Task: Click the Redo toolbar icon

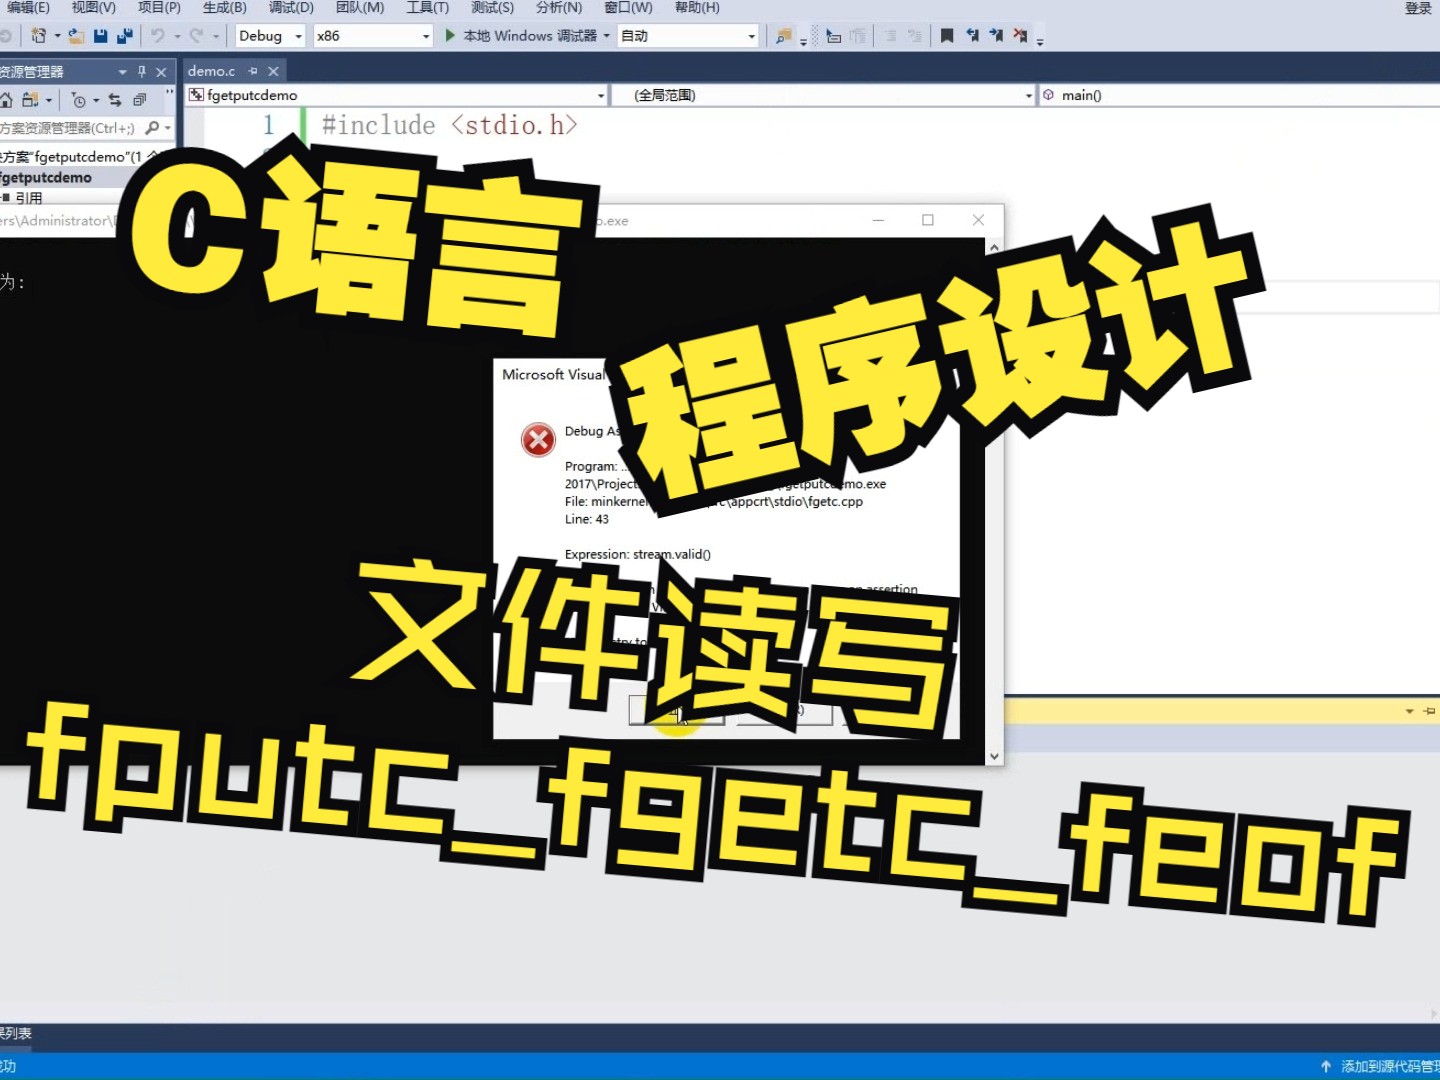Action: coord(196,36)
